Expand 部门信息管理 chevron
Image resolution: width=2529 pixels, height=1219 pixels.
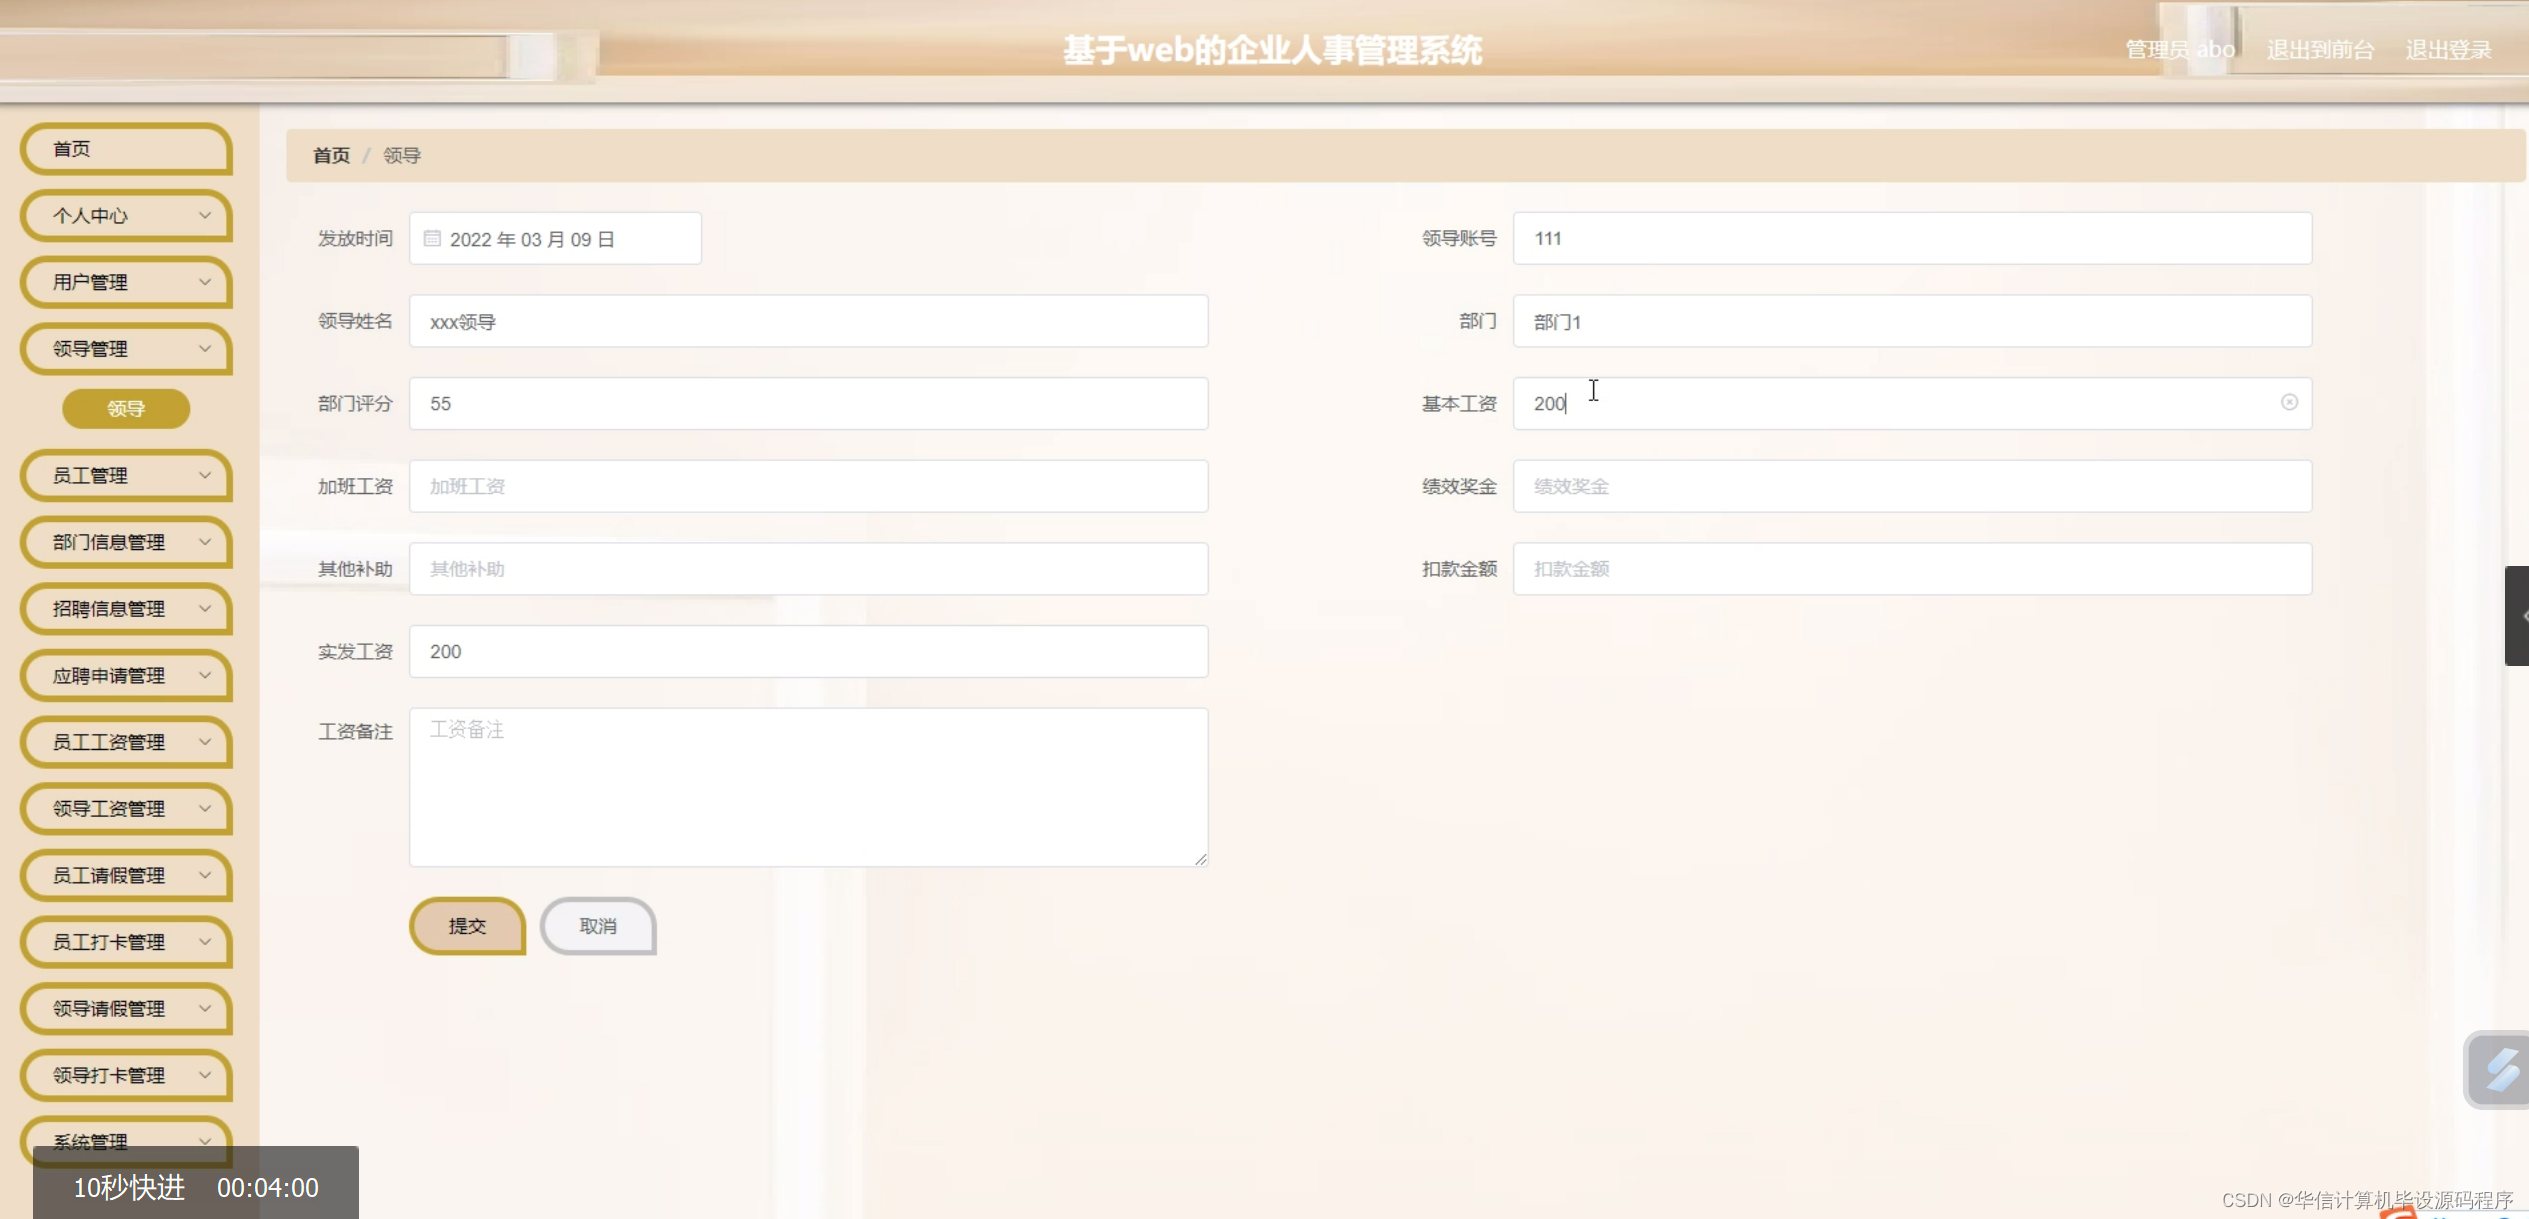205,542
